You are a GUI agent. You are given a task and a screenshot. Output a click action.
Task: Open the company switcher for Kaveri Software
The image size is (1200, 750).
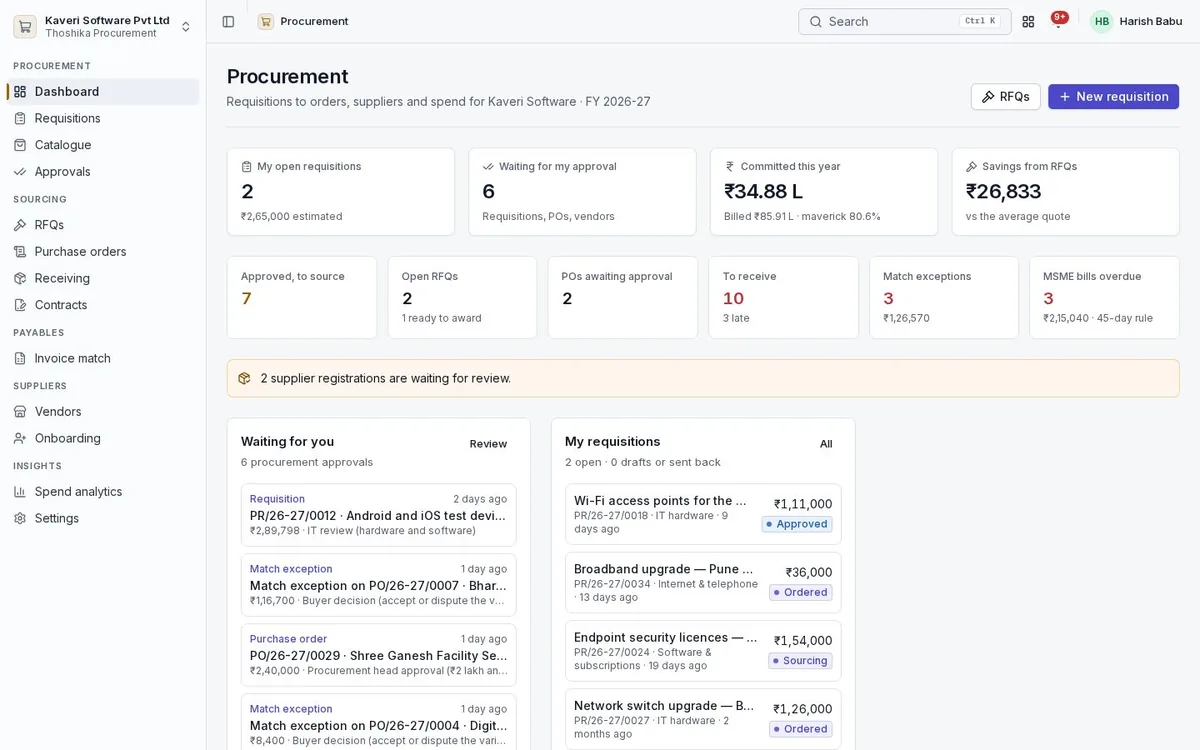(103, 26)
